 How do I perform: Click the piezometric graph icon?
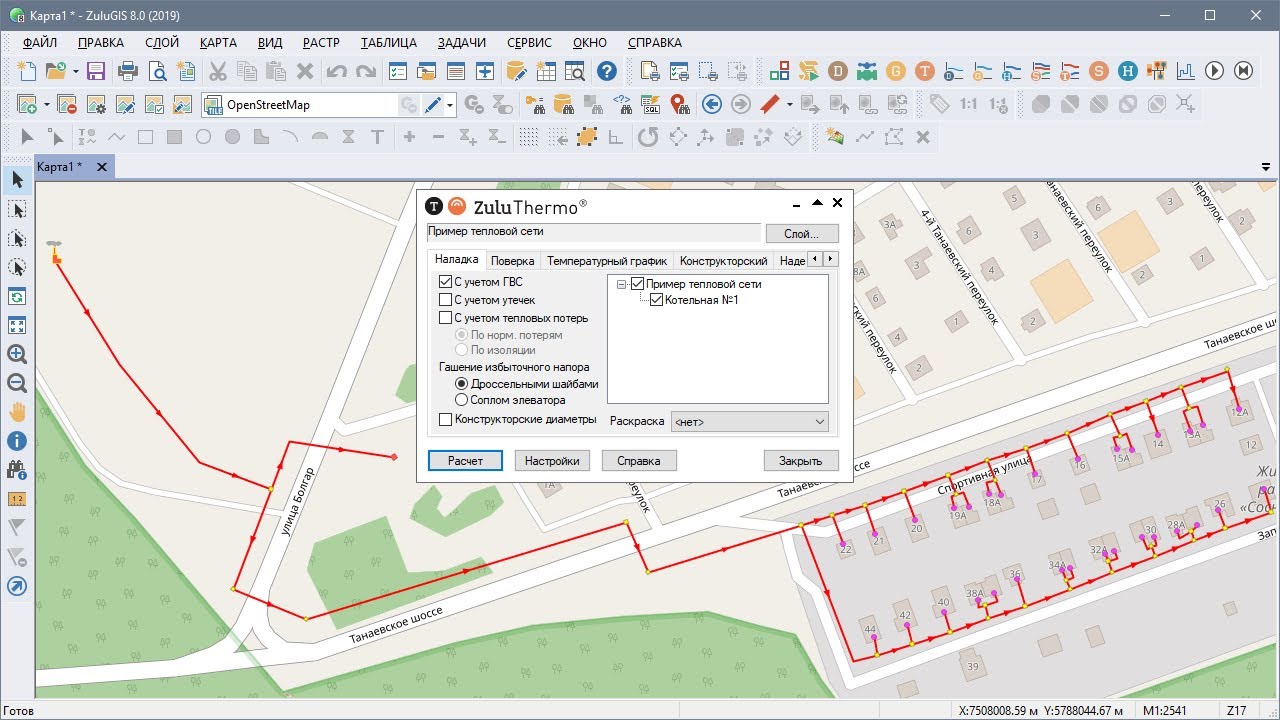(1186, 71)
